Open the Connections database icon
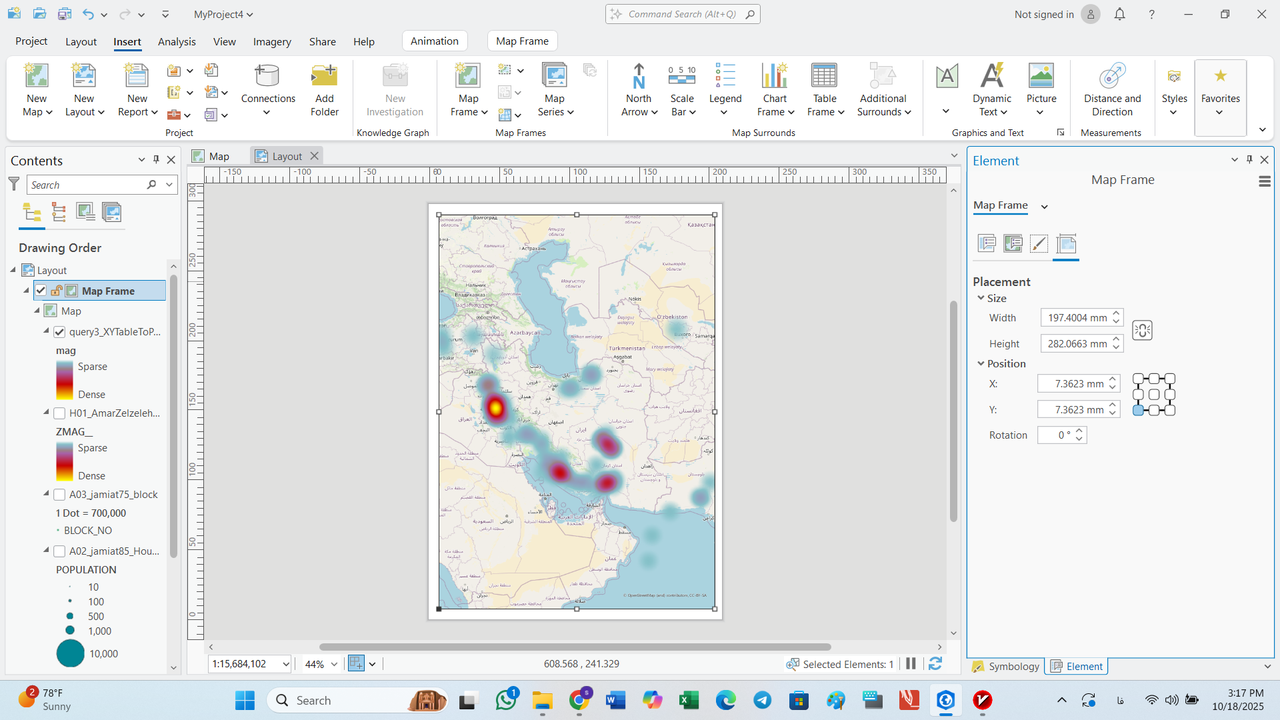Image resolution: width=1280 pixels, height=720 pixels. 267,76
